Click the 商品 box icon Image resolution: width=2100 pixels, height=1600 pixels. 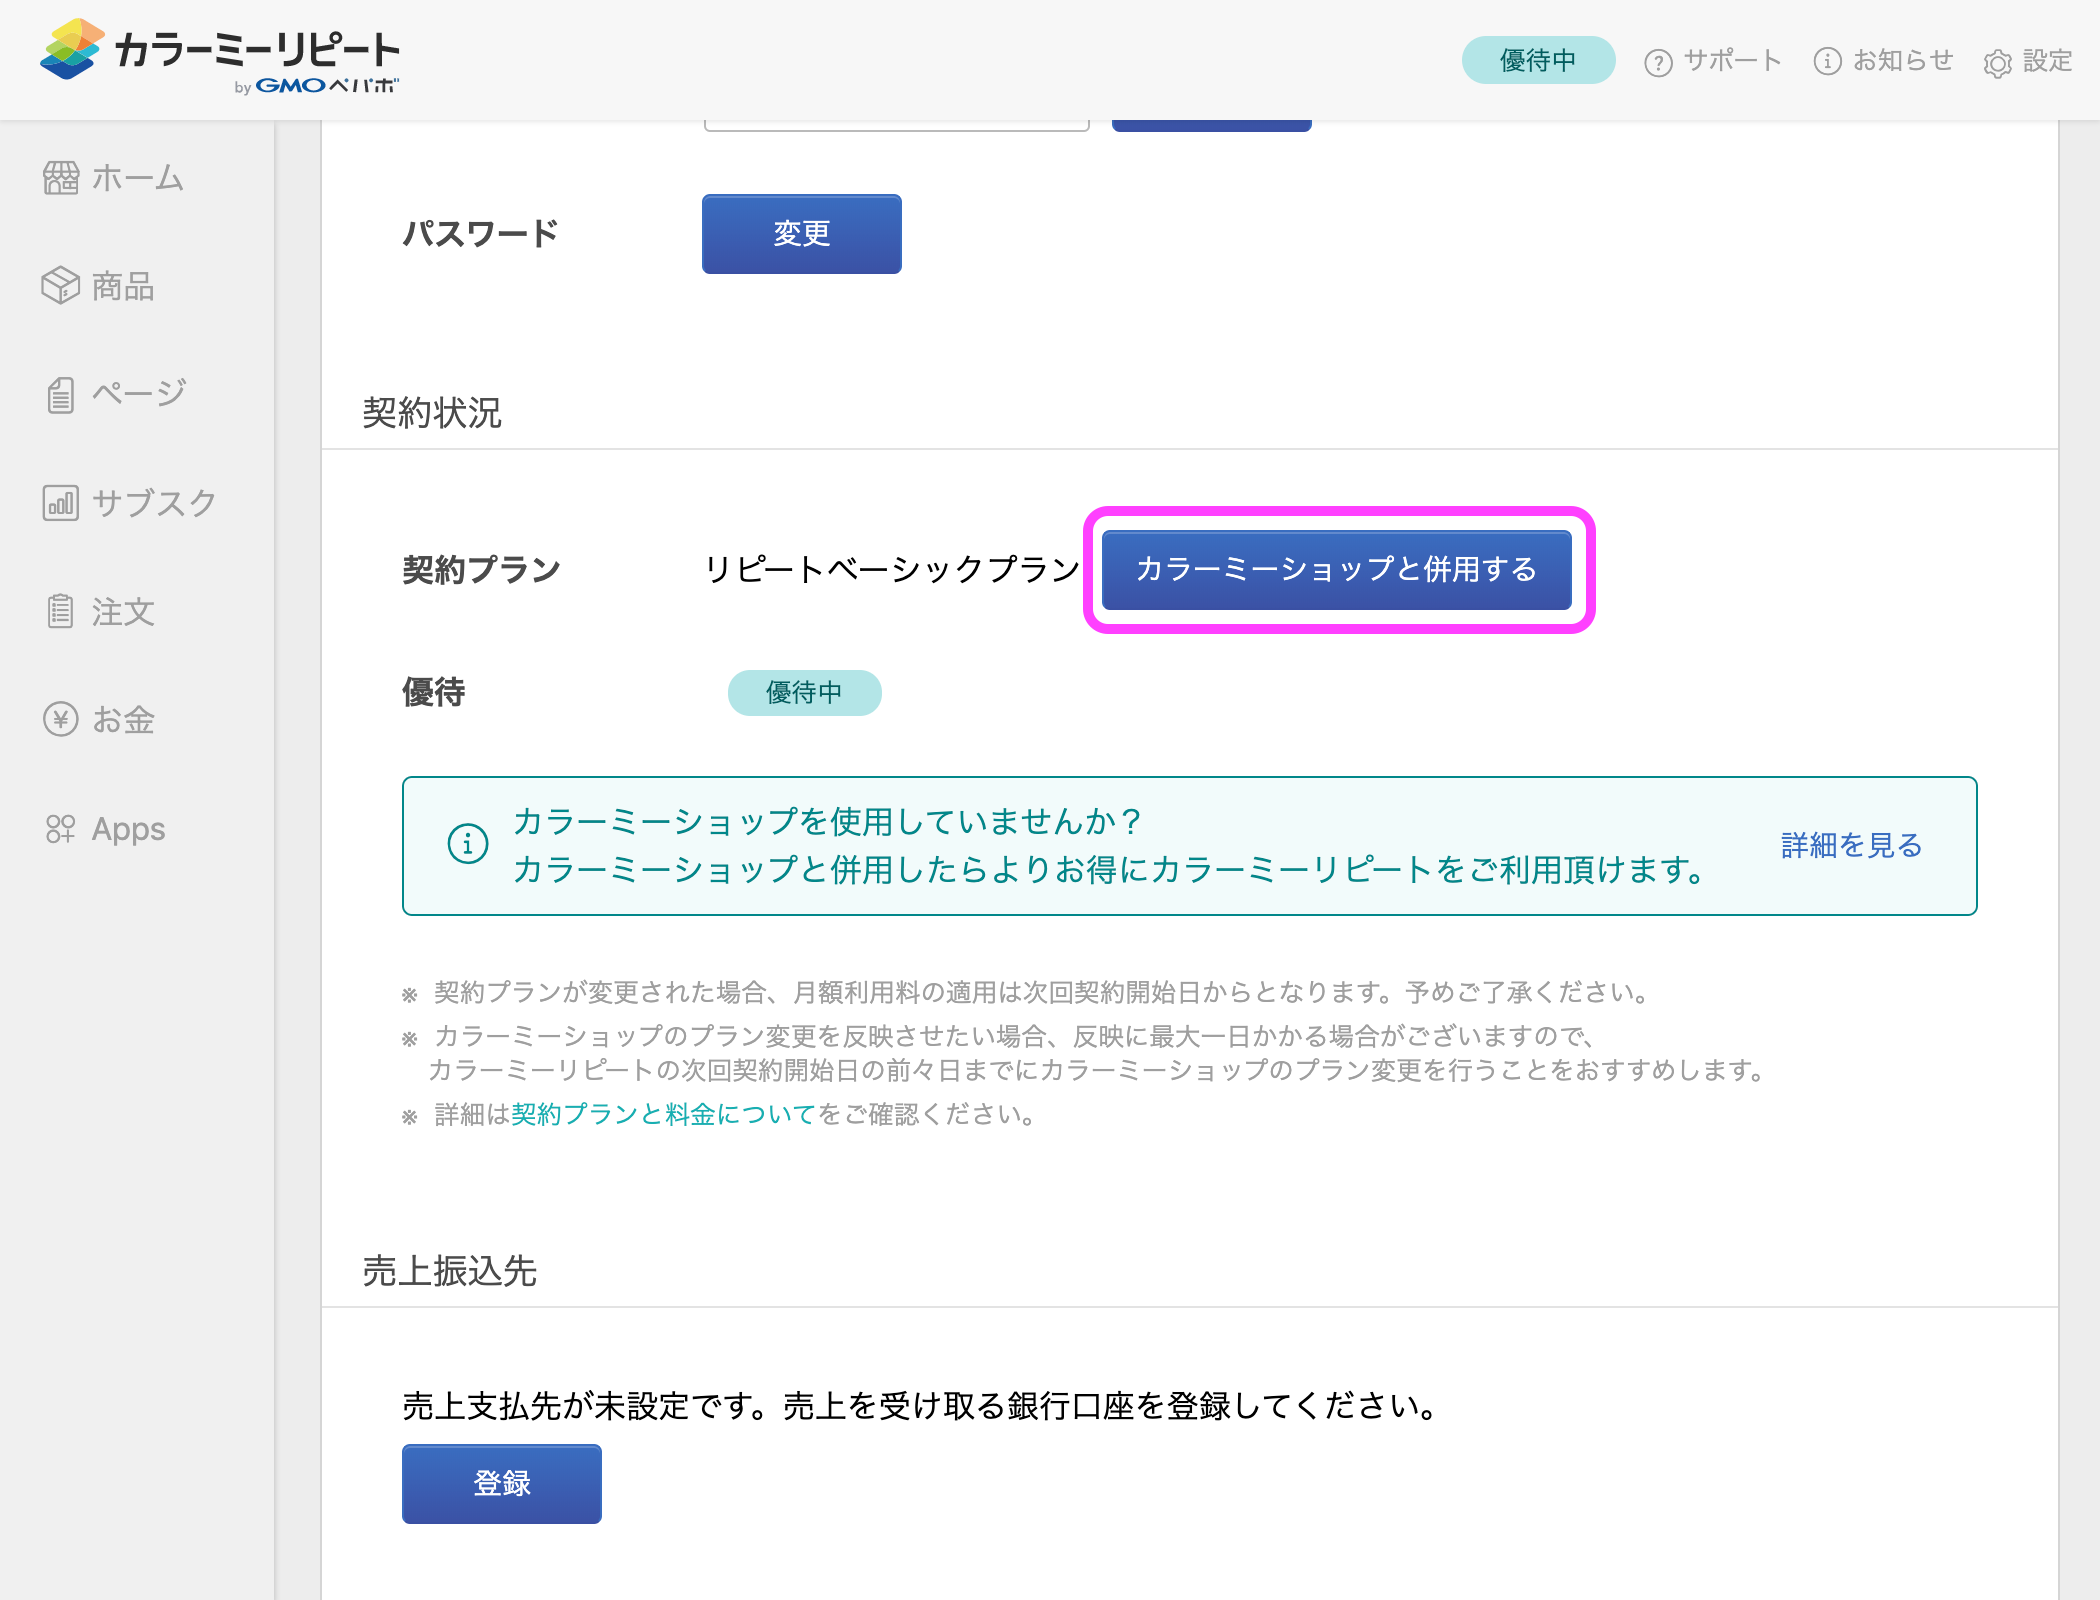(x=60, y=286)
